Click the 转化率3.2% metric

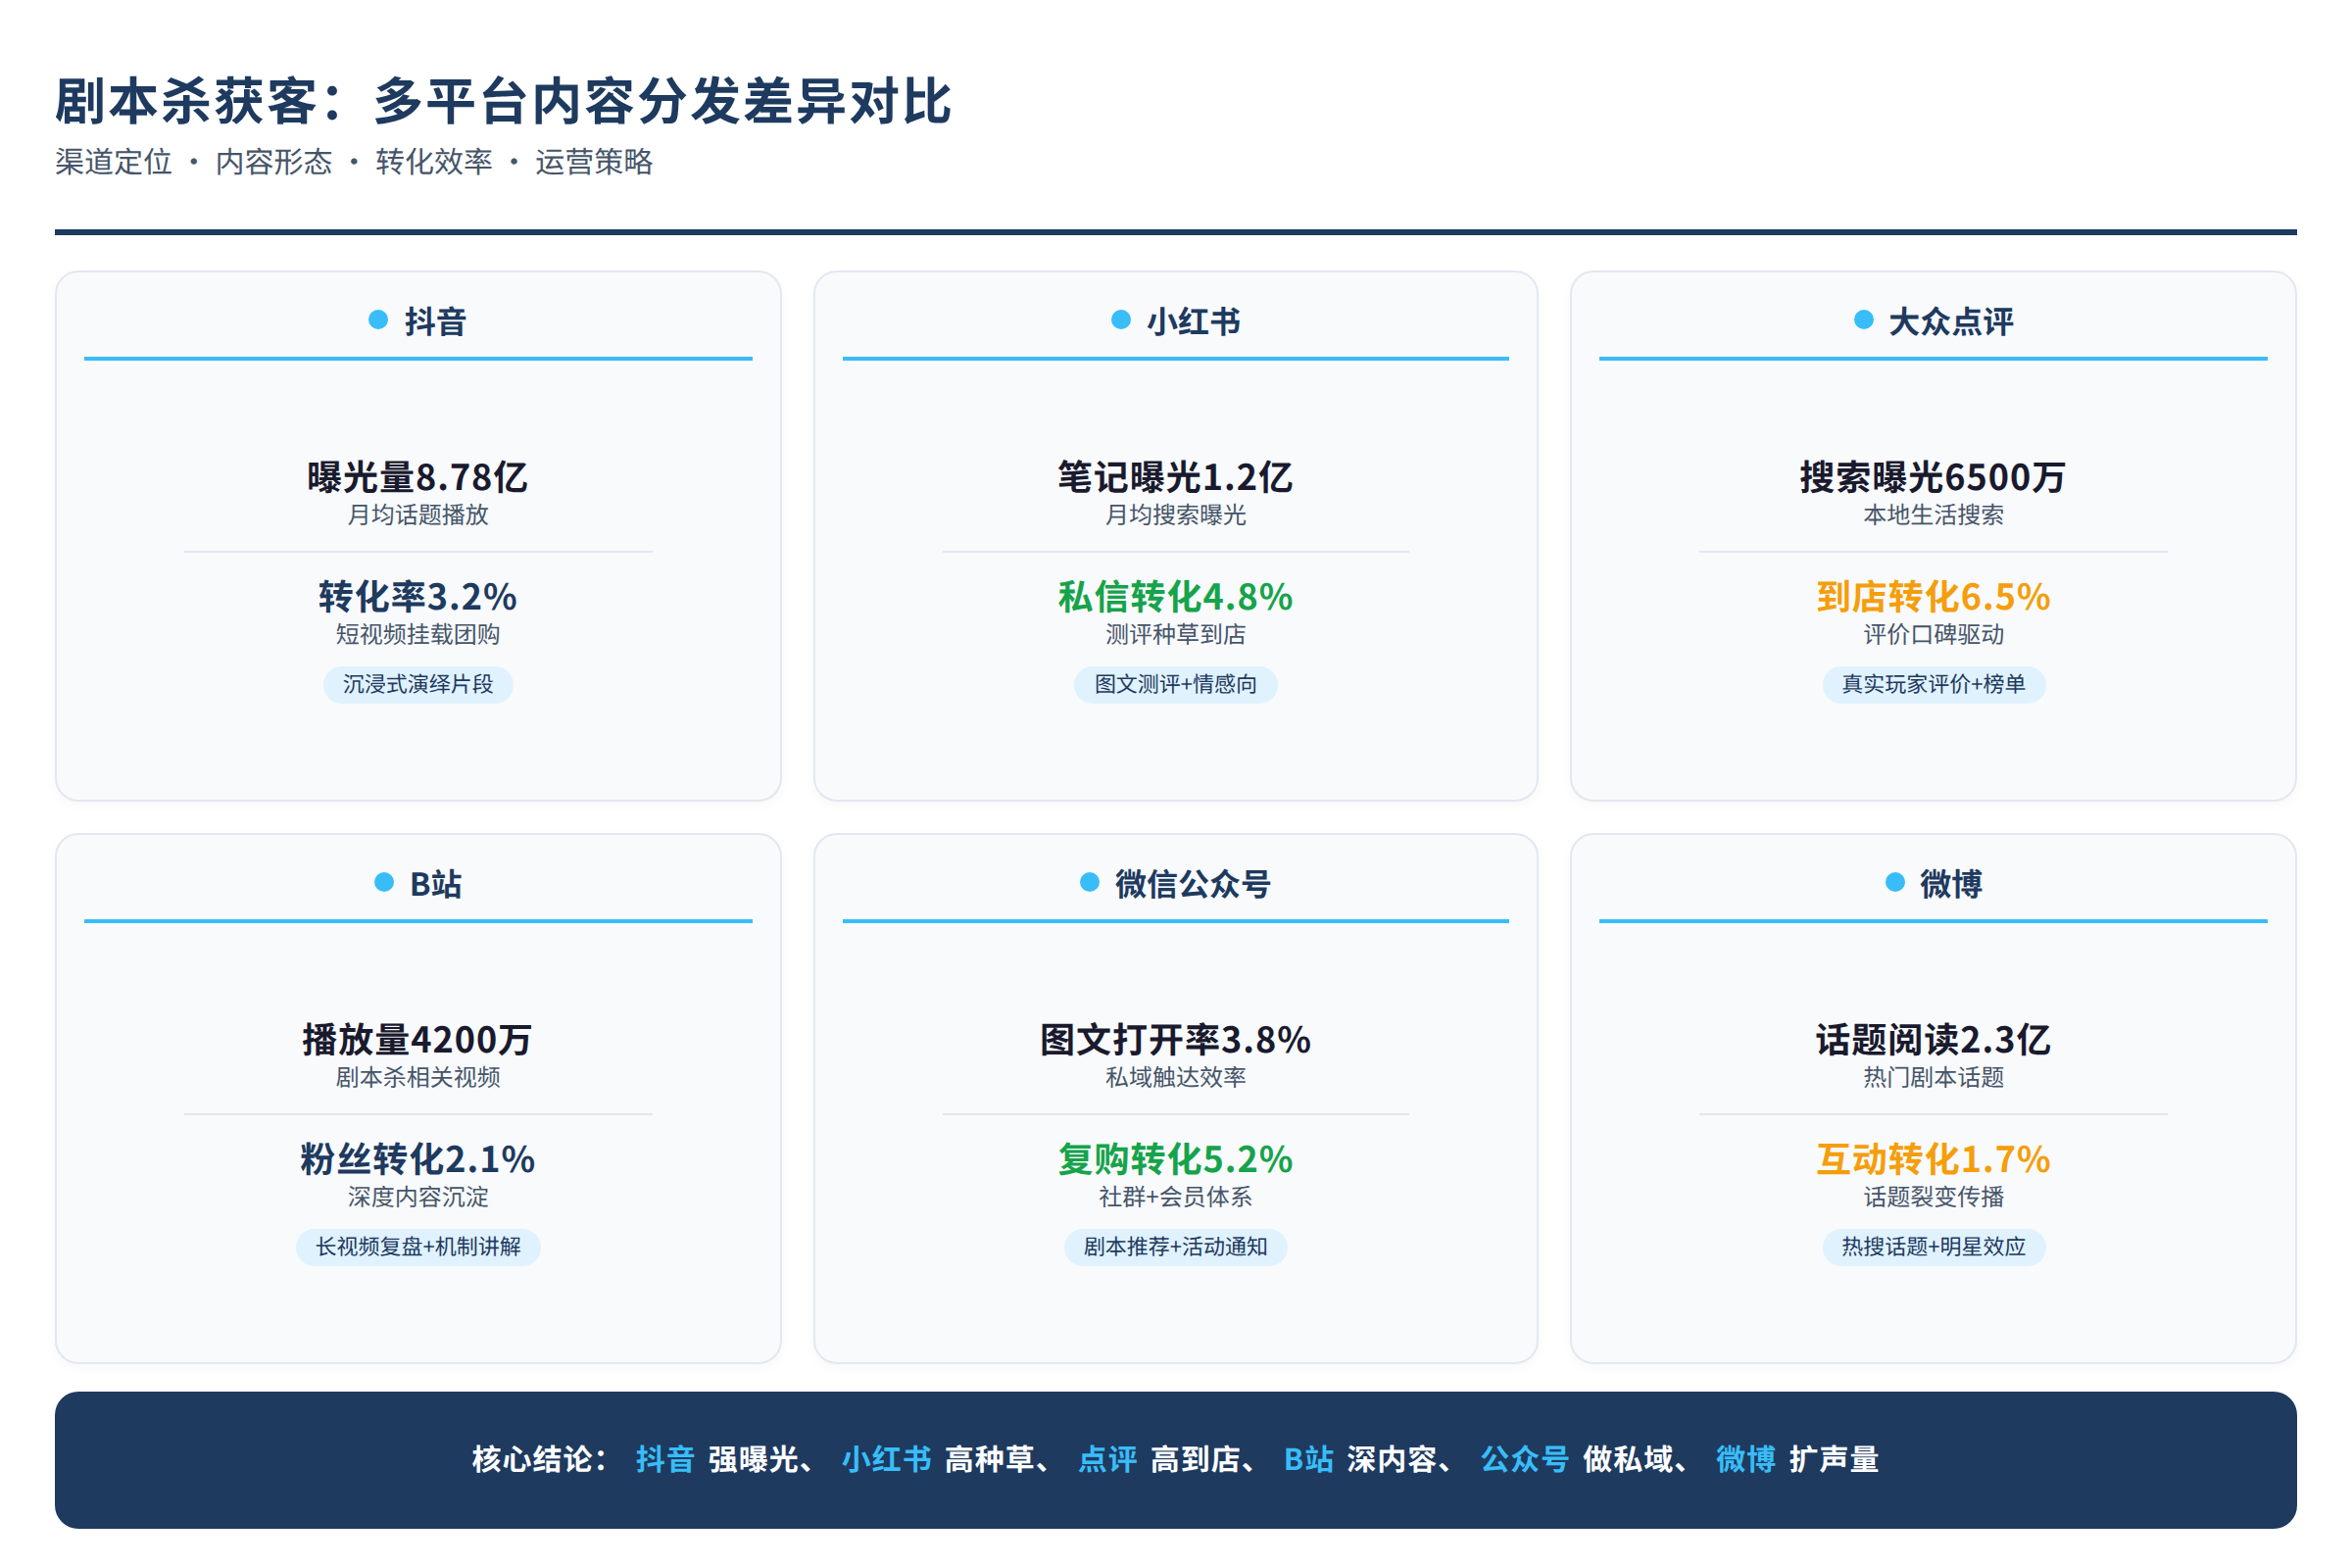[x=418, y=597]
